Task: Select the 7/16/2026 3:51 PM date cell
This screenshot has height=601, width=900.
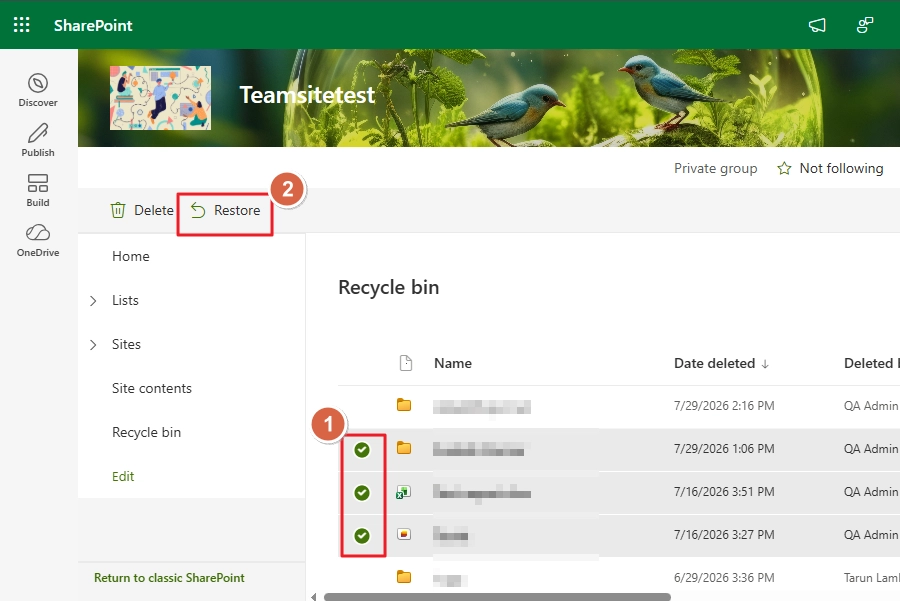Action: [x=724, y=491]
